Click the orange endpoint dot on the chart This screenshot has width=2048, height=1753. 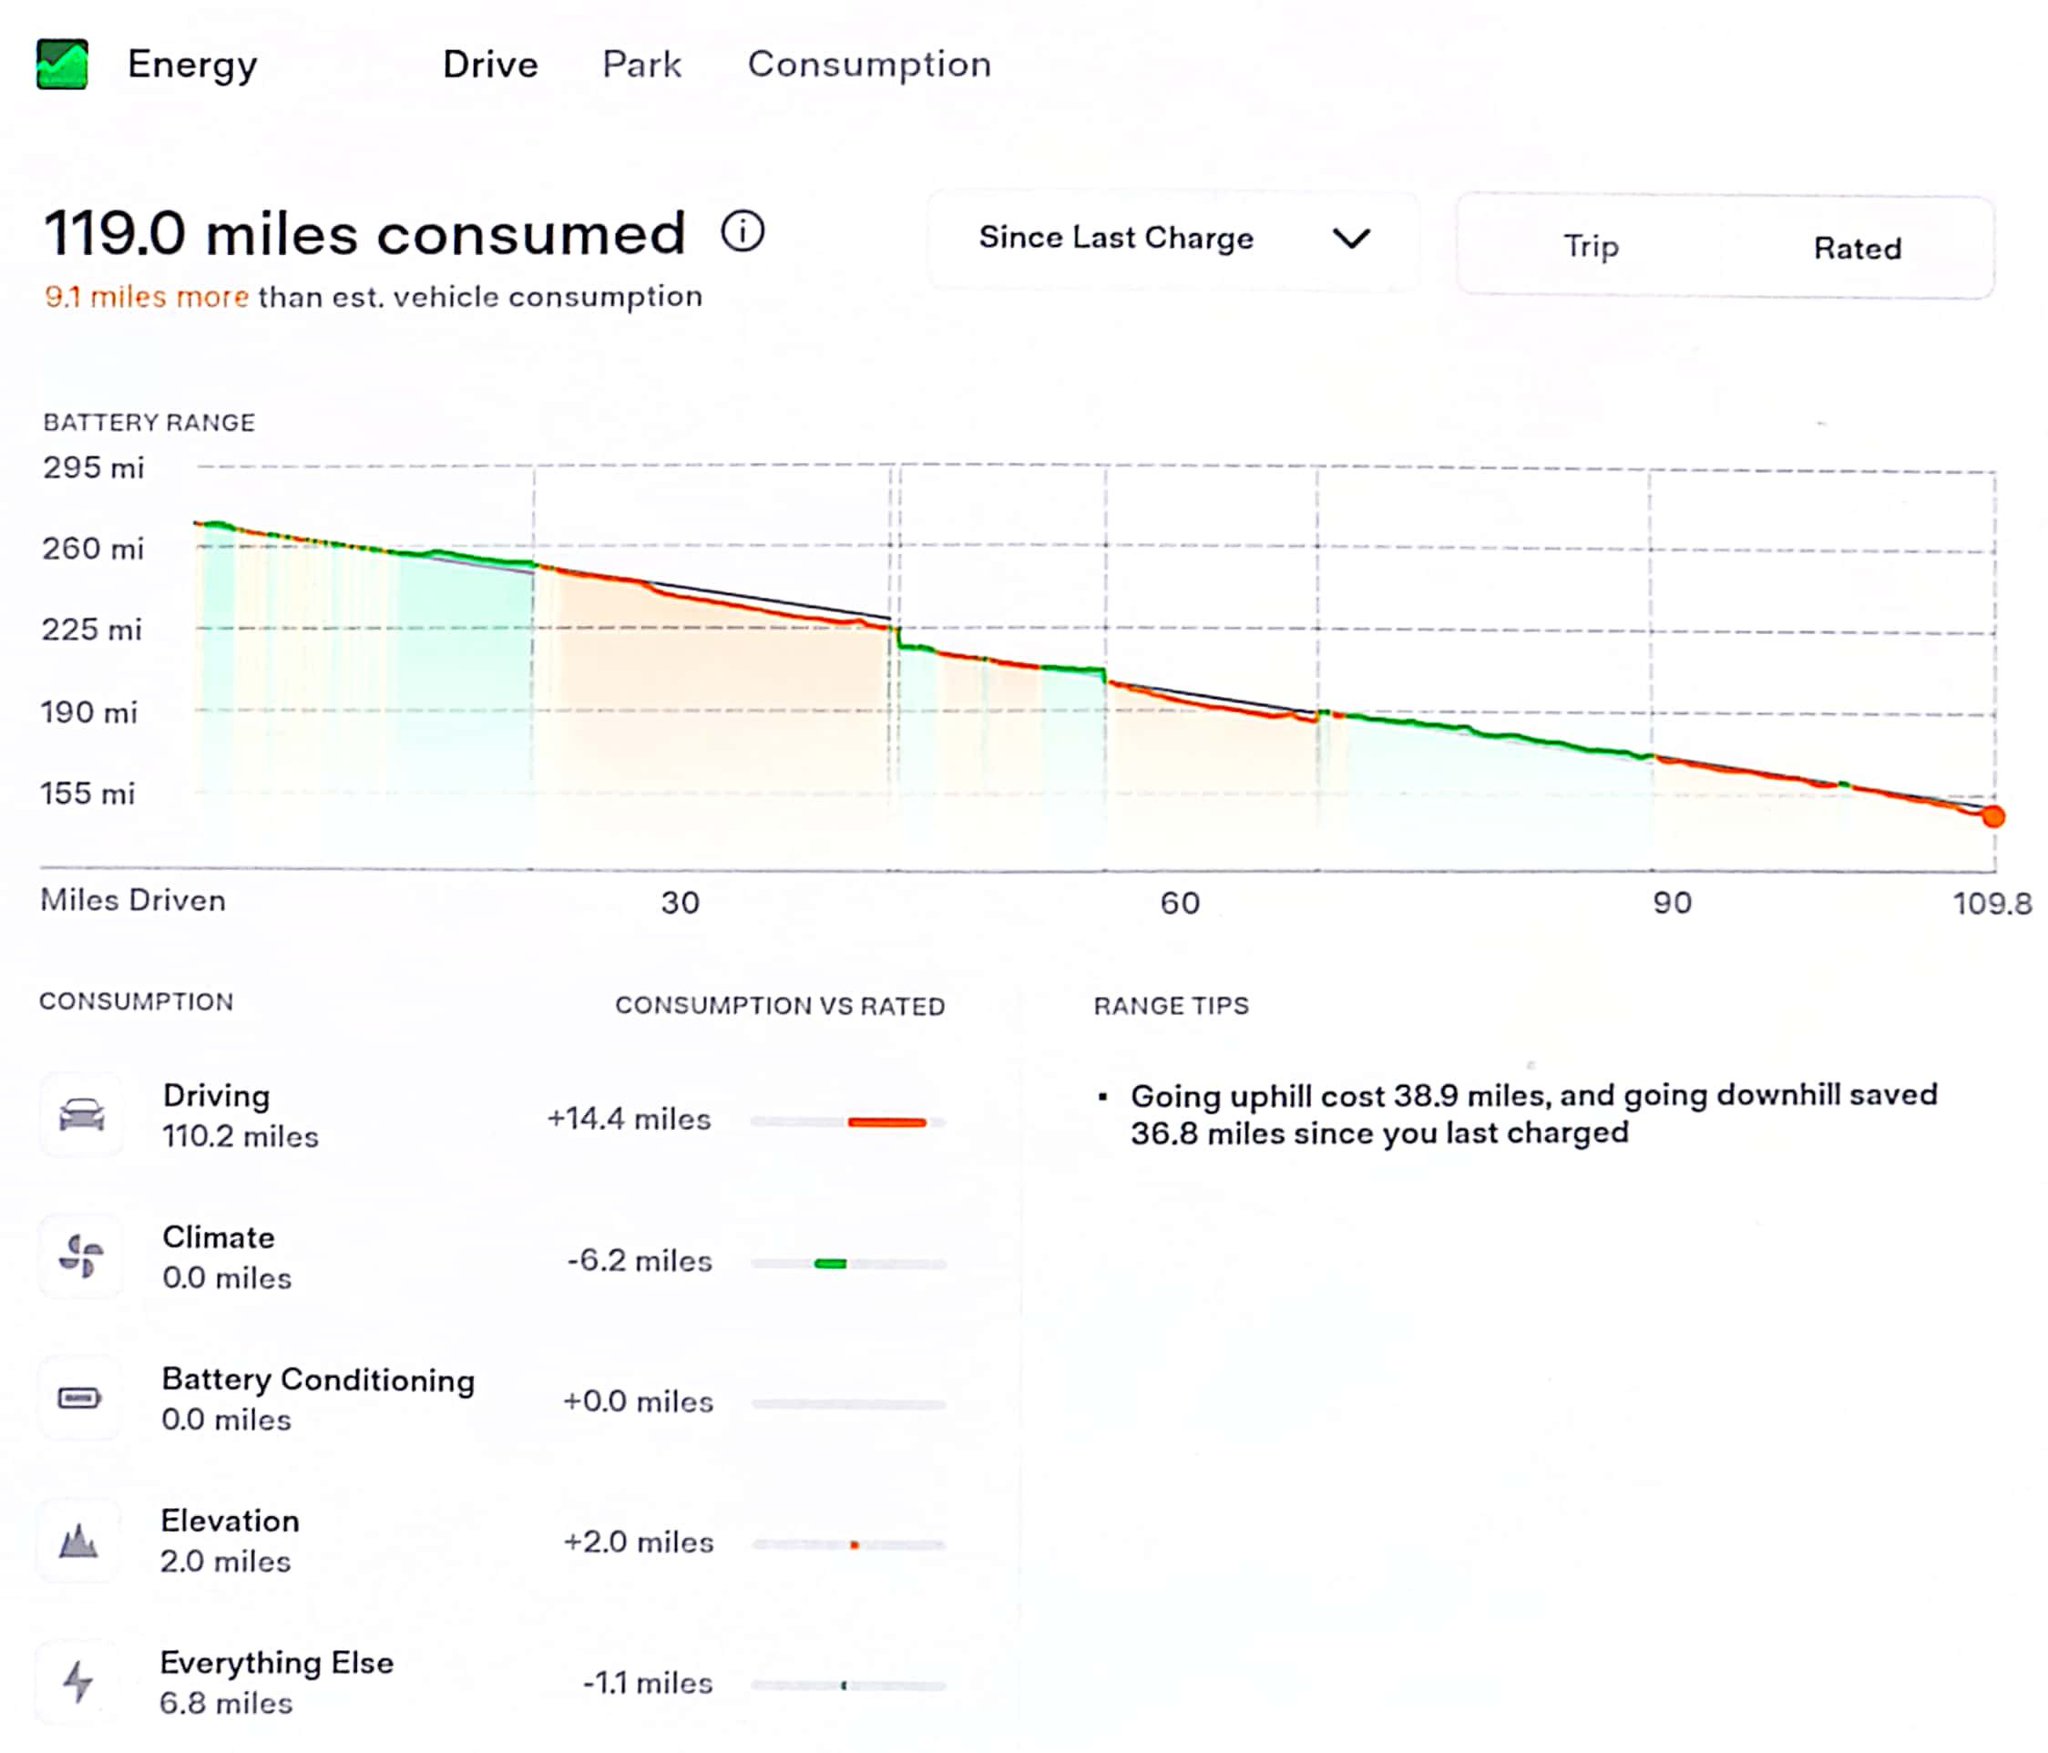(x=1994, y=817)
